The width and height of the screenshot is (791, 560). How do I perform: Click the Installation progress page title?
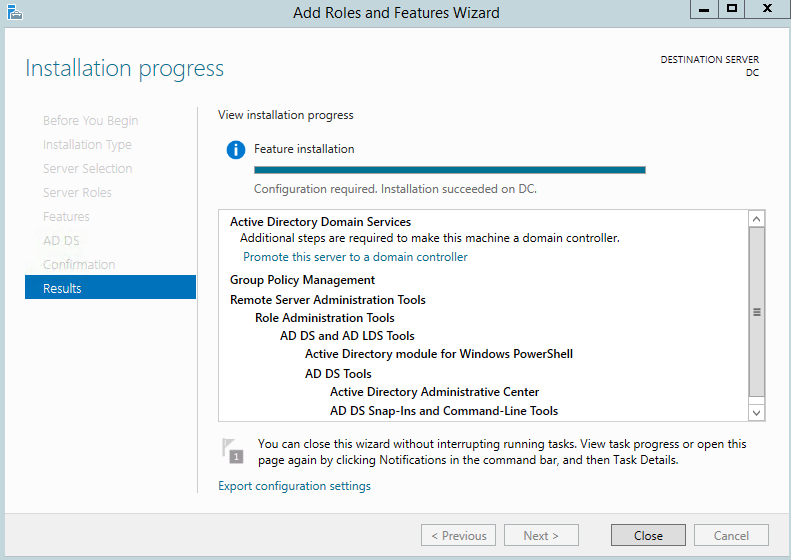(x=125, y=69)
